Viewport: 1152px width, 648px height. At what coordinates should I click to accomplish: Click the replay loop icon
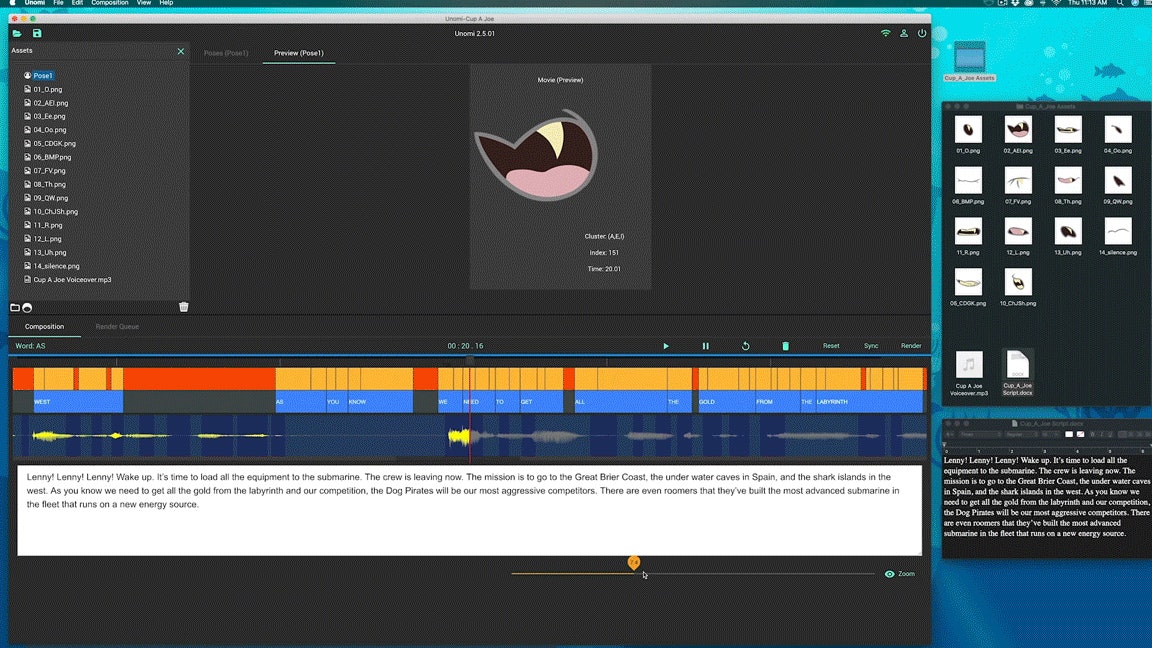pyautogui.click(x=745, y=346)
